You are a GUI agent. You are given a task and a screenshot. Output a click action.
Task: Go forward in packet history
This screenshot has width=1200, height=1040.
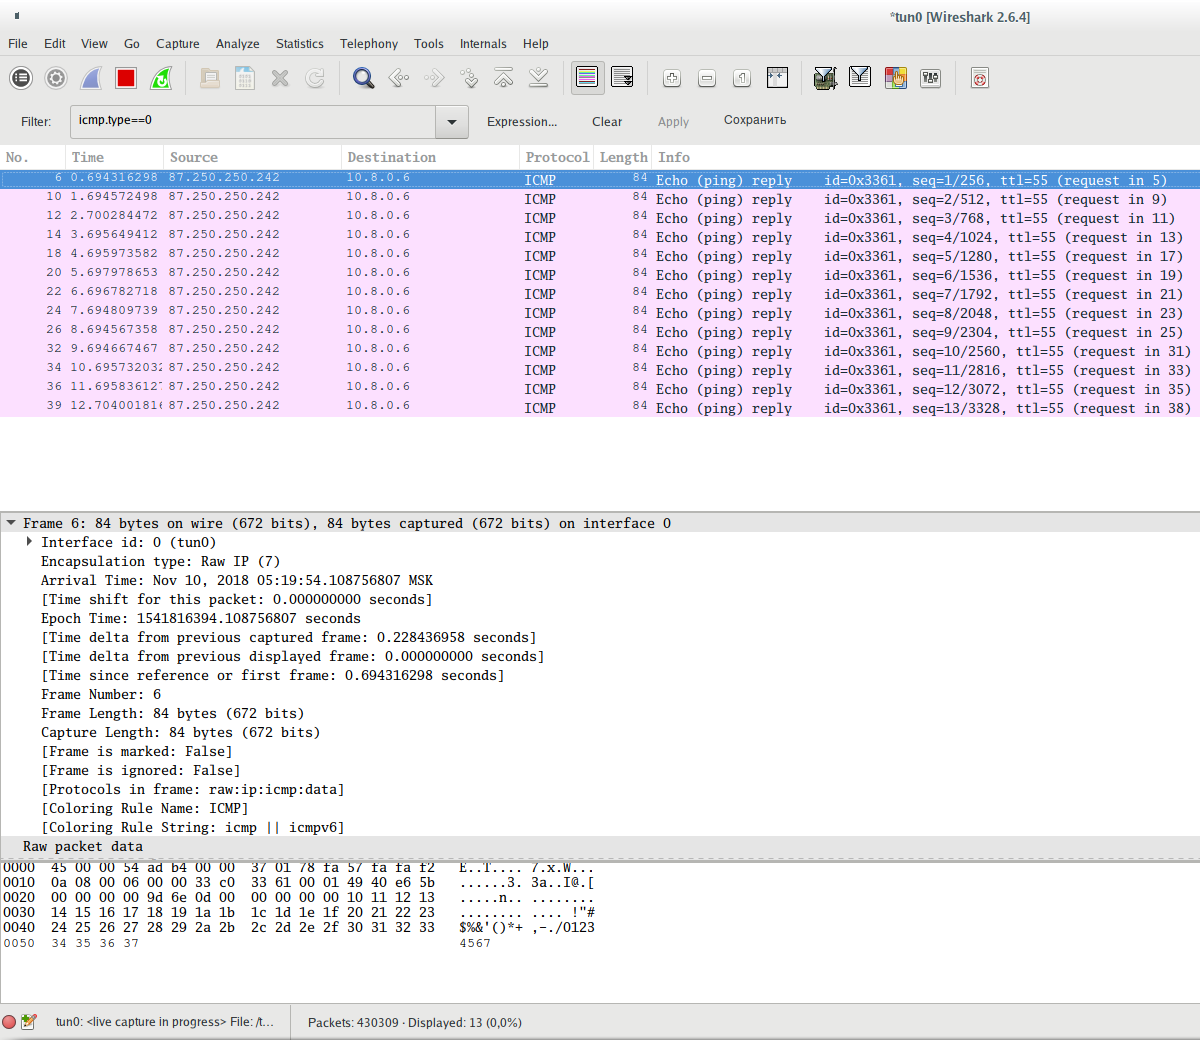tap(434, 78)
